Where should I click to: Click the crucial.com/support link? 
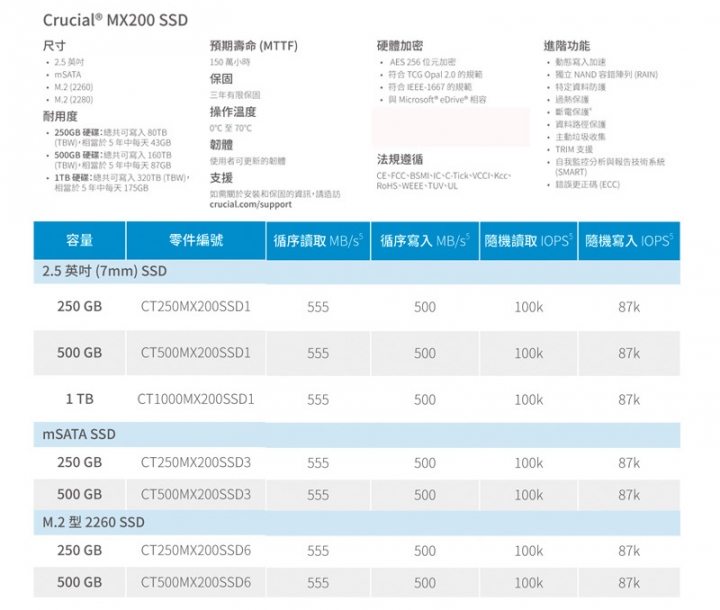coord(250,204)
